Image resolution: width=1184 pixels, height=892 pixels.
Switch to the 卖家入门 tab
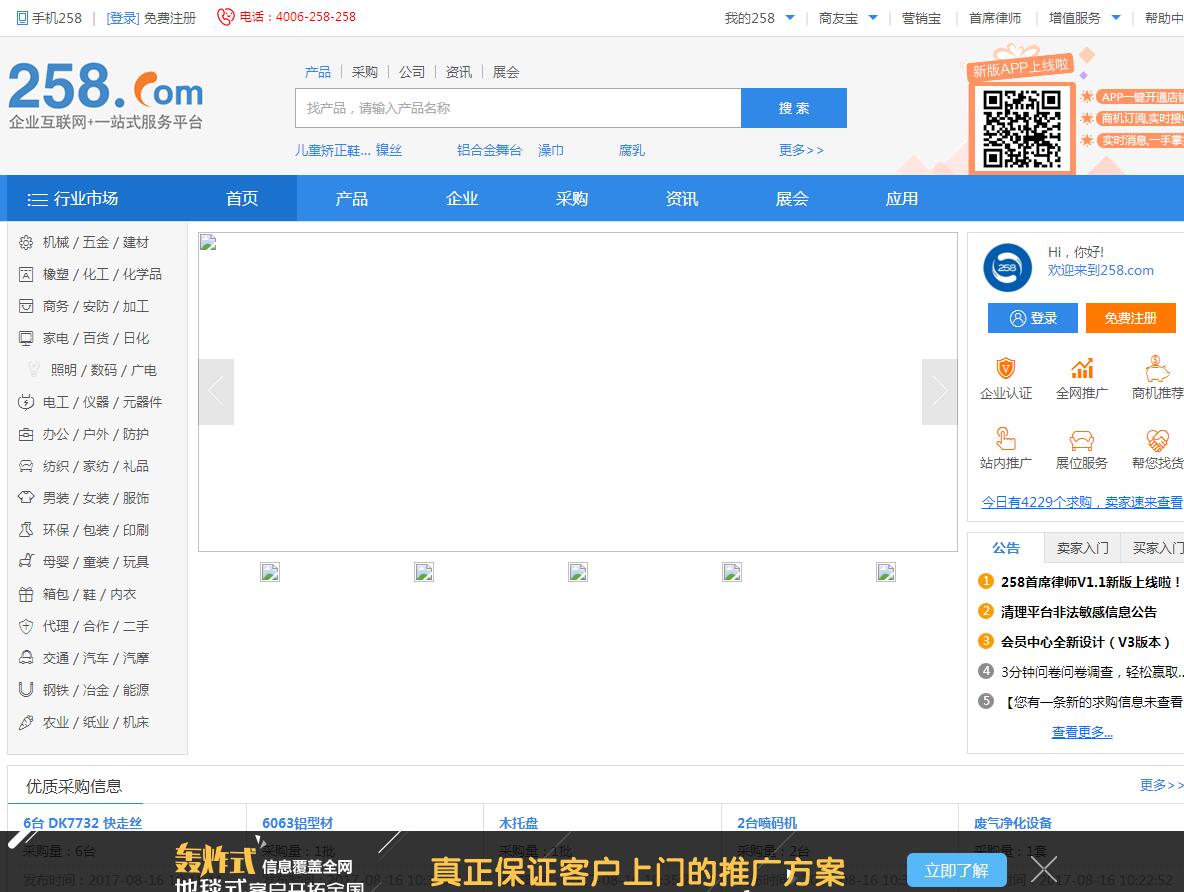coord(1083,548)
